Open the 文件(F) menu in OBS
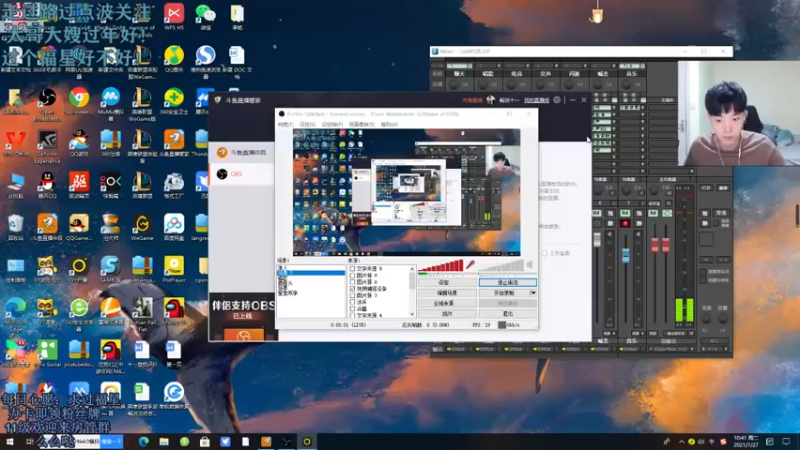Viewport: 800px width, 450px height. pos(285,124)
